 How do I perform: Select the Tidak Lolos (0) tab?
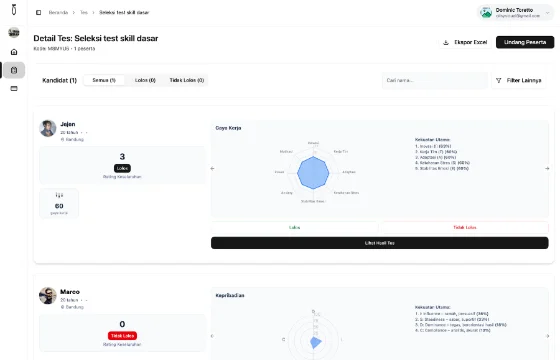(186, 80)
